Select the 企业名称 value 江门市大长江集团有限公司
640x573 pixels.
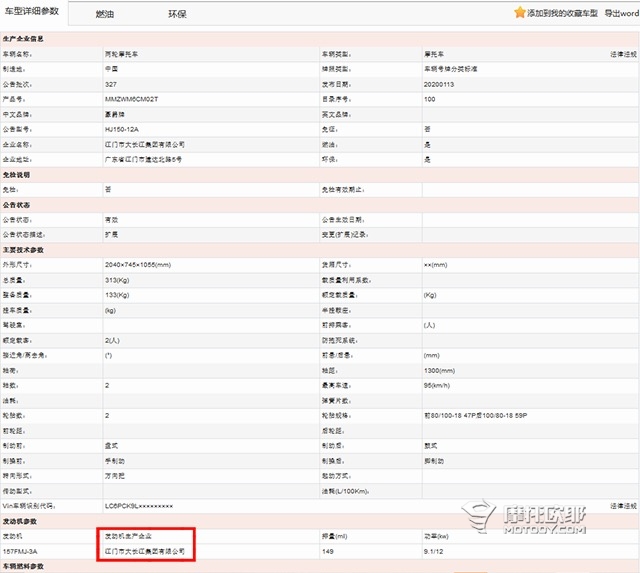pyautogui.click(x=144, y=144)
